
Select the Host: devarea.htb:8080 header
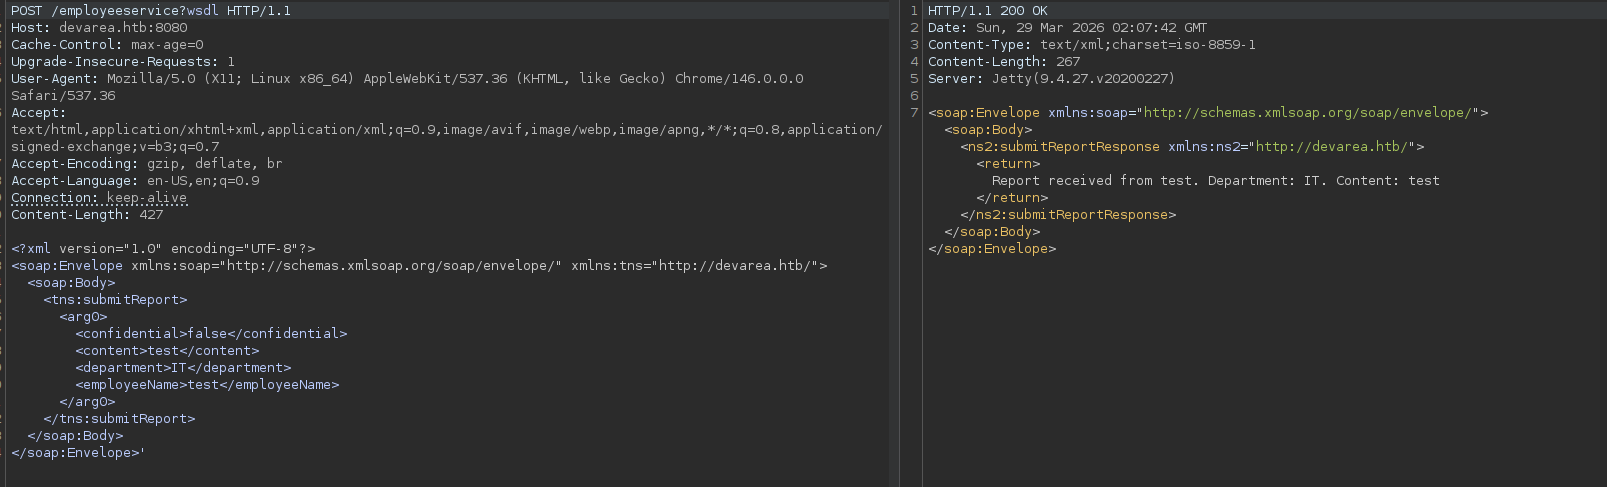99,28
